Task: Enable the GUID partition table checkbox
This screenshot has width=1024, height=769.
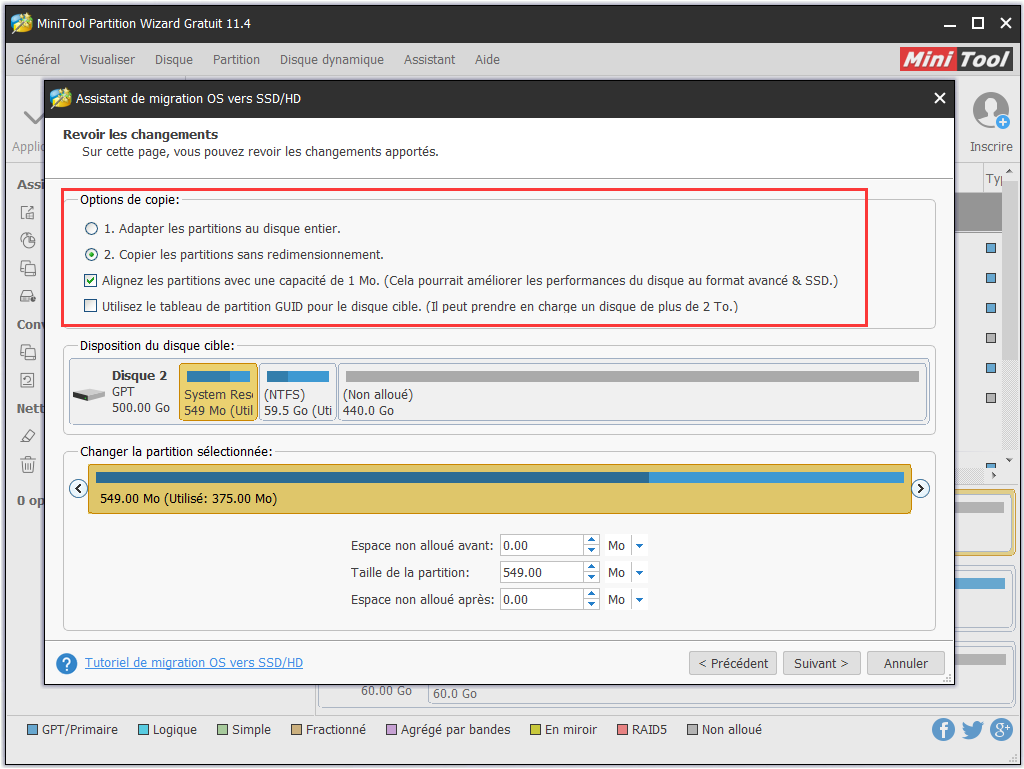Action: tap(91, 306)
